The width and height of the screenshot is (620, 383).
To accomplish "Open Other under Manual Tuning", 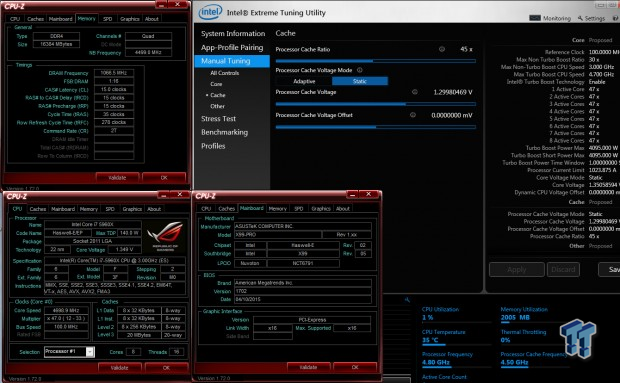I will 217,106.
